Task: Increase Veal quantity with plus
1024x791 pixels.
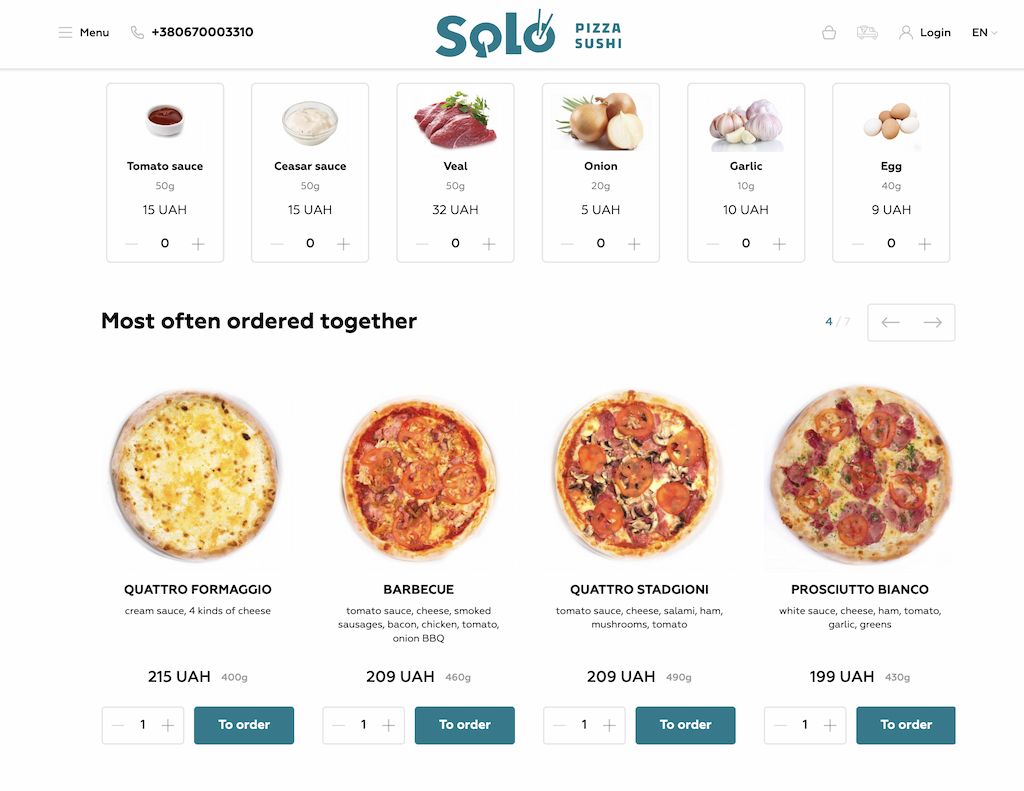Action: 488,244
